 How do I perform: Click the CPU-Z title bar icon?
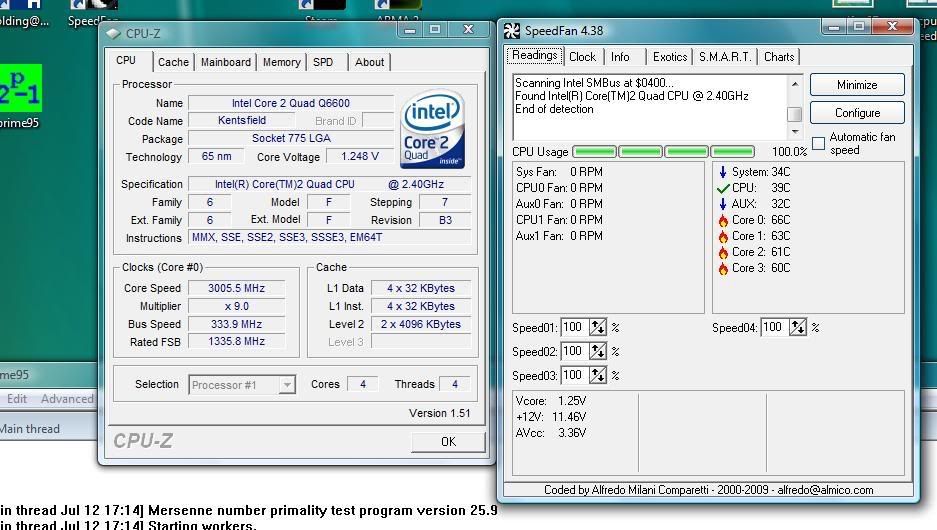click(x=113, y=33)
